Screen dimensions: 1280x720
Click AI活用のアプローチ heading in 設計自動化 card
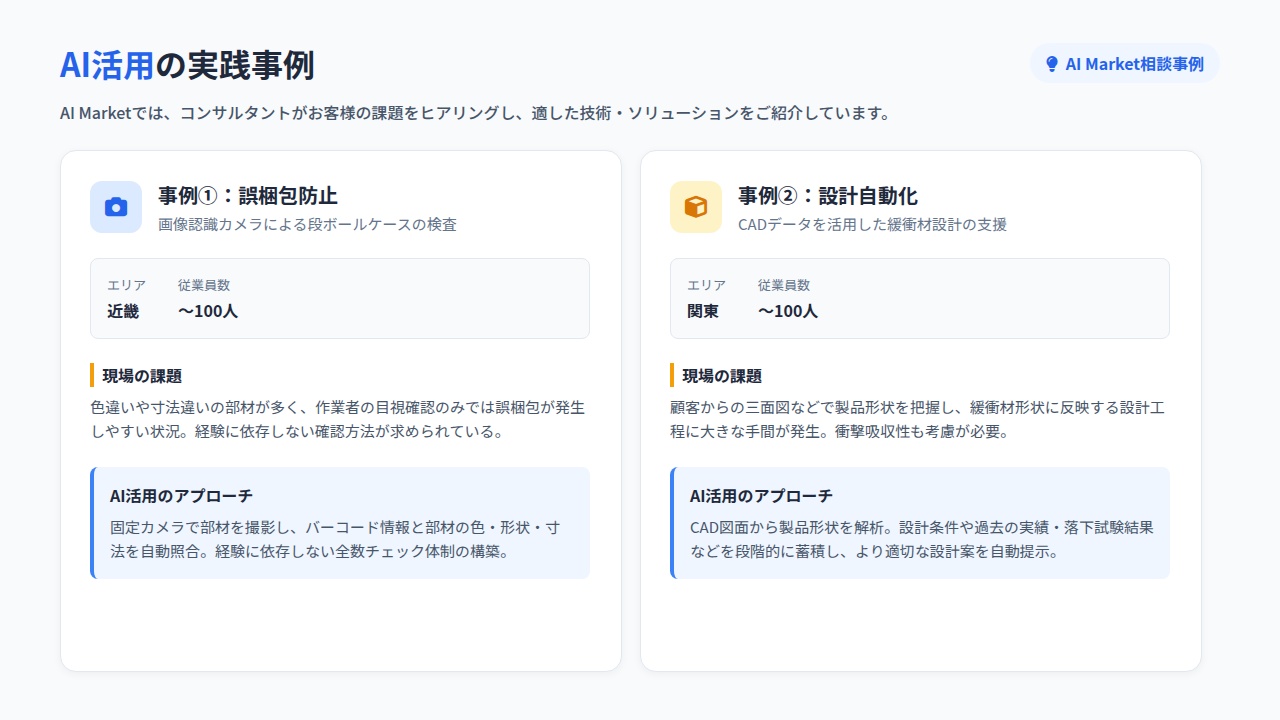[x=761, y=496]
